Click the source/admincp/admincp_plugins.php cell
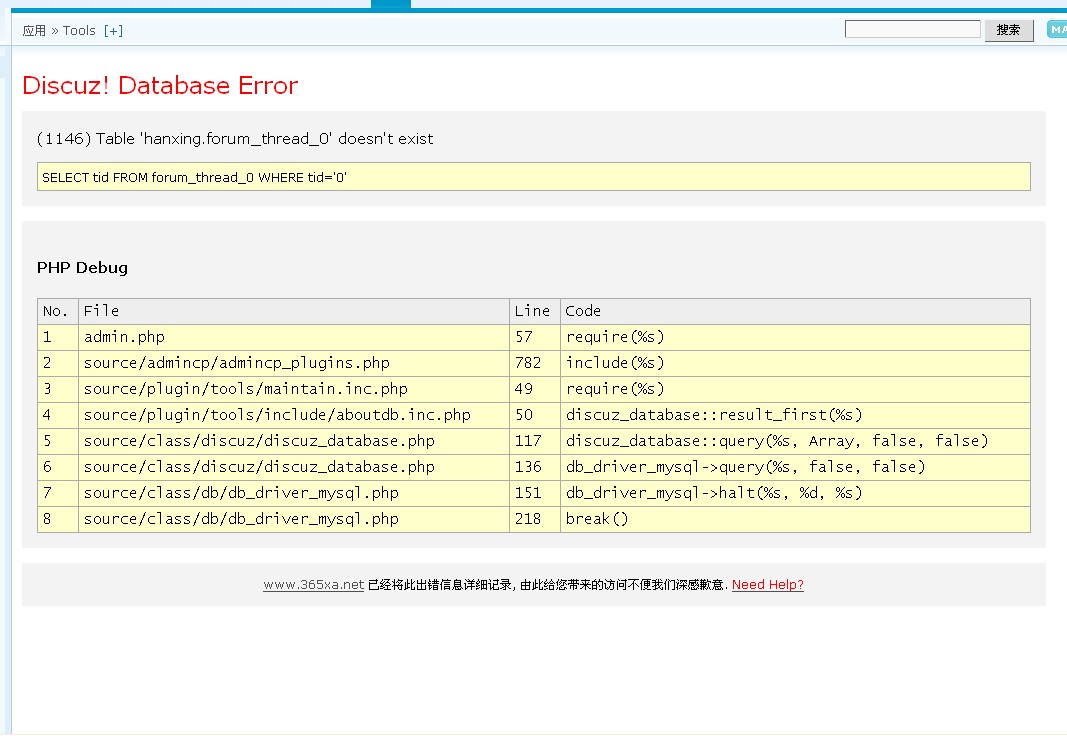 pyautogui.click(x=293, y=363)
